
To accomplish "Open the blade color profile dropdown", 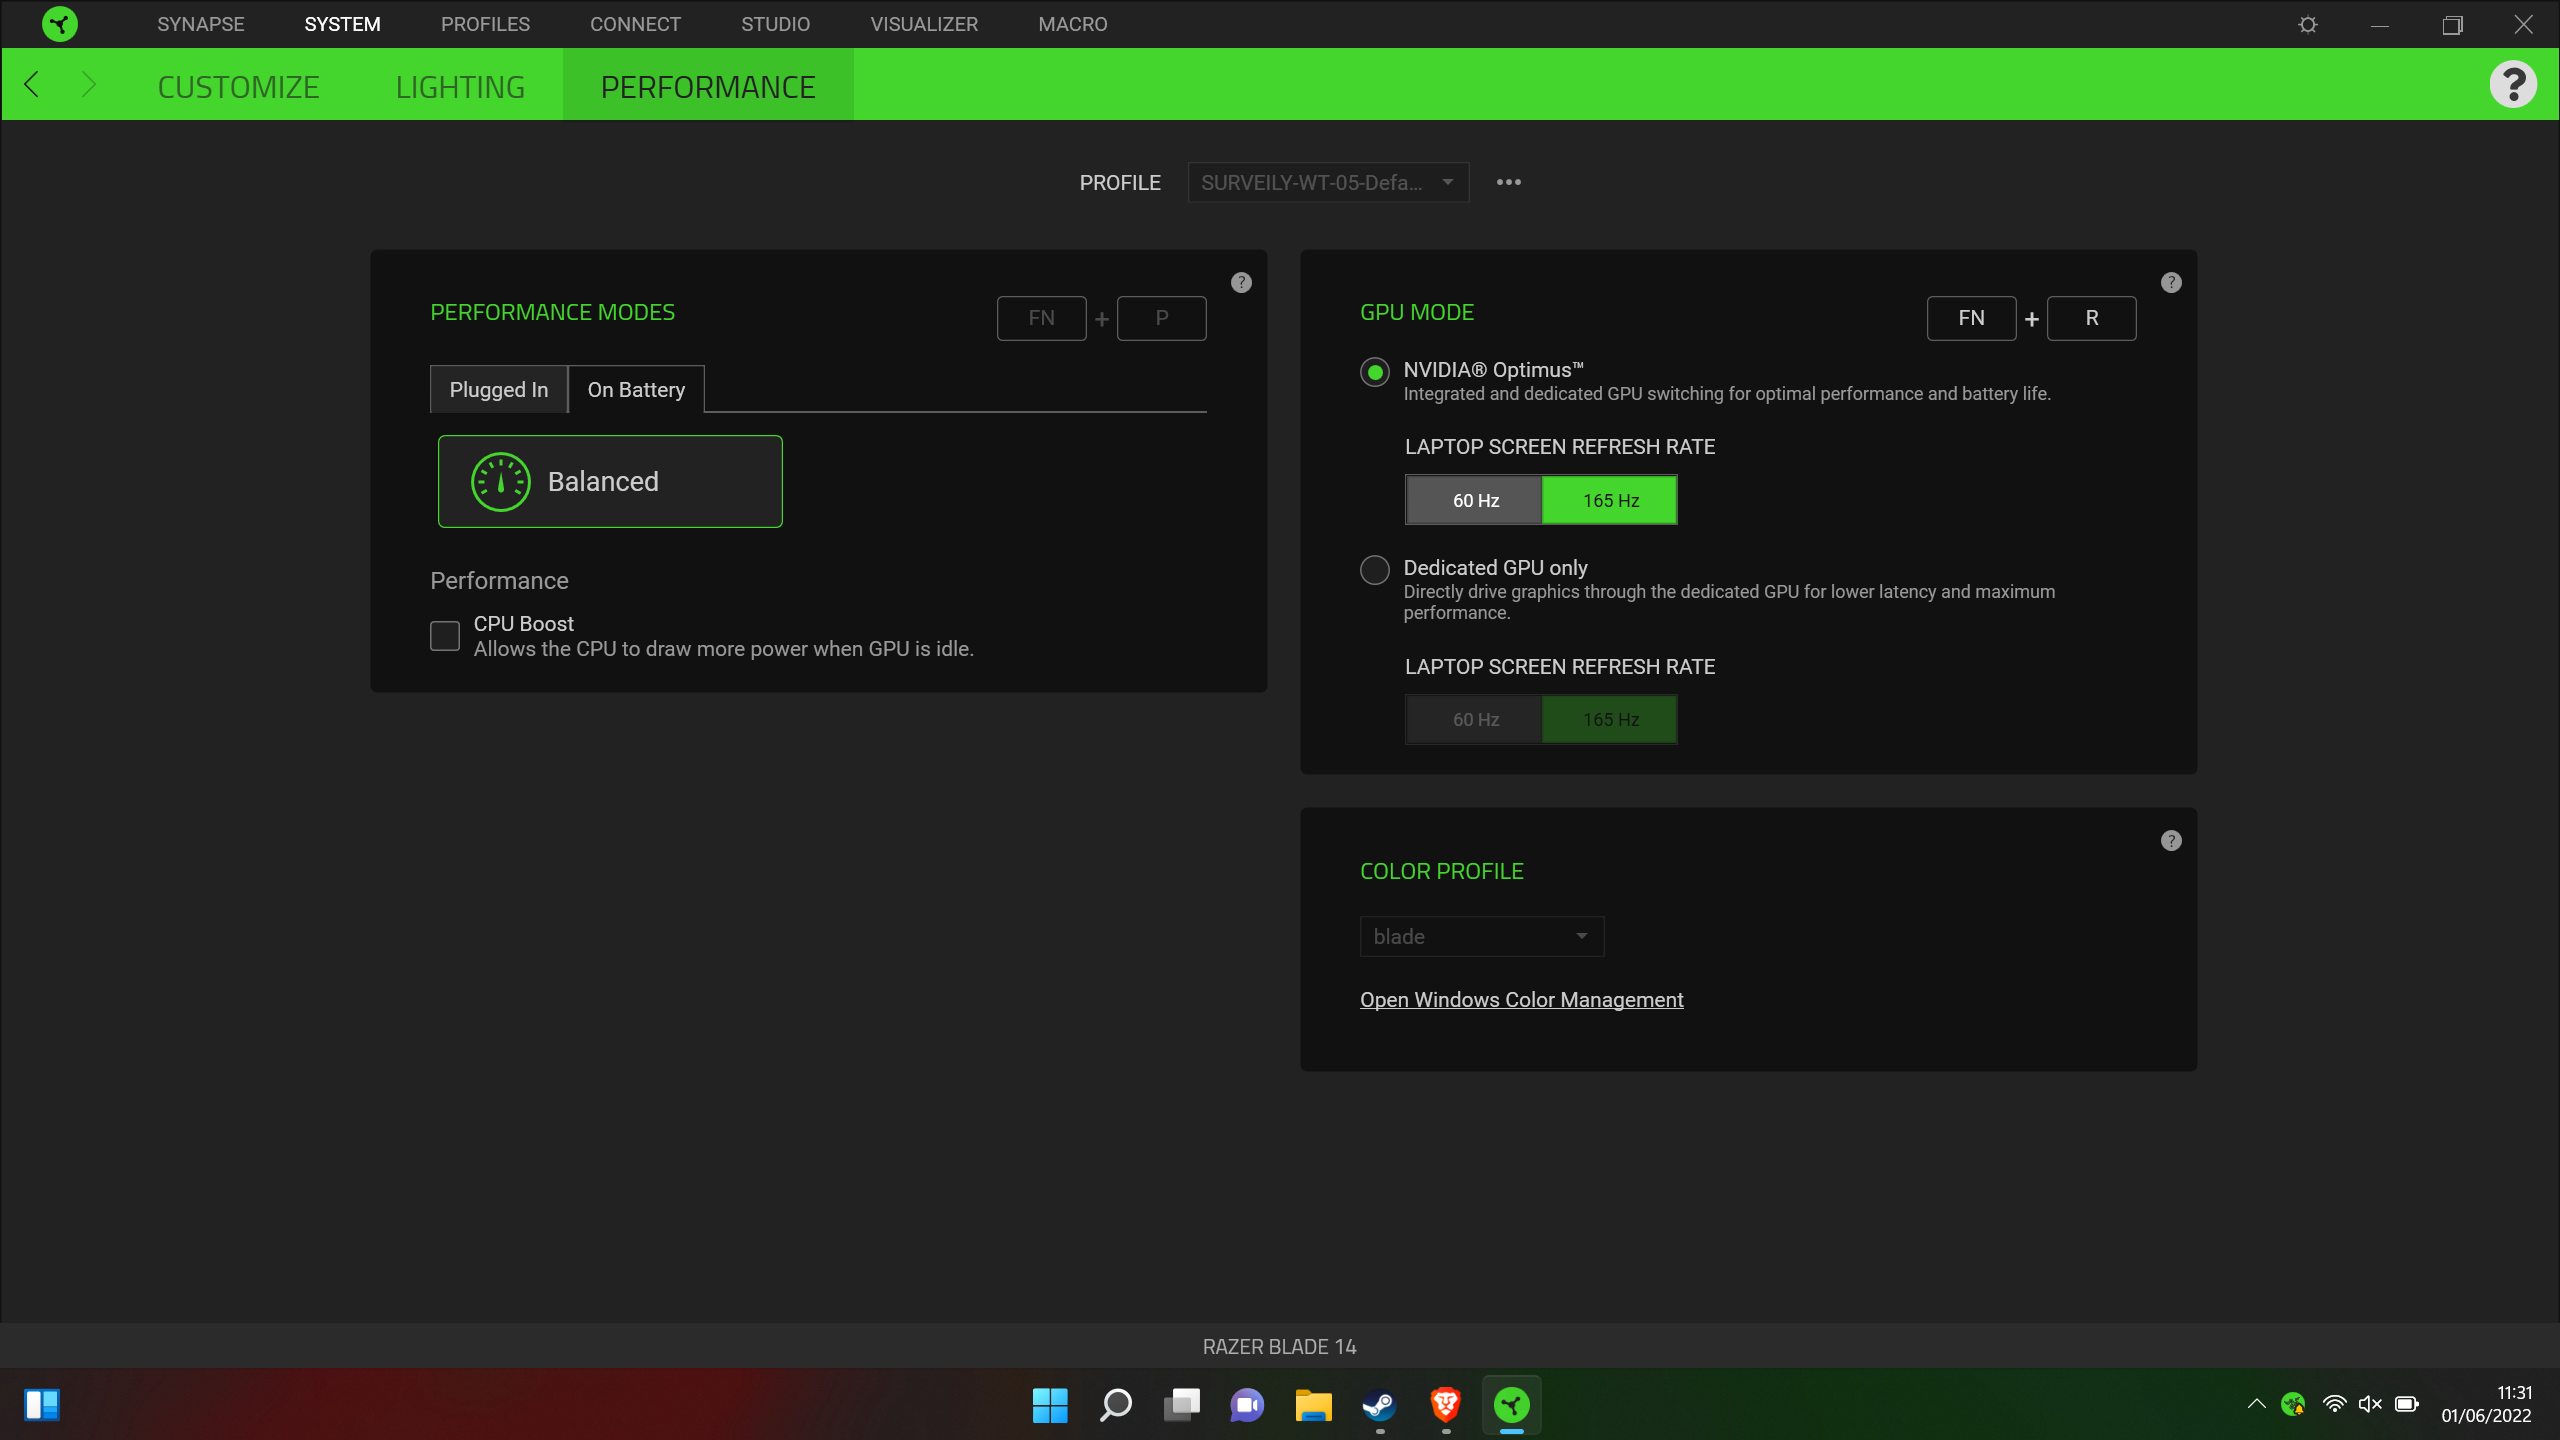I will tap(1481, 936).
